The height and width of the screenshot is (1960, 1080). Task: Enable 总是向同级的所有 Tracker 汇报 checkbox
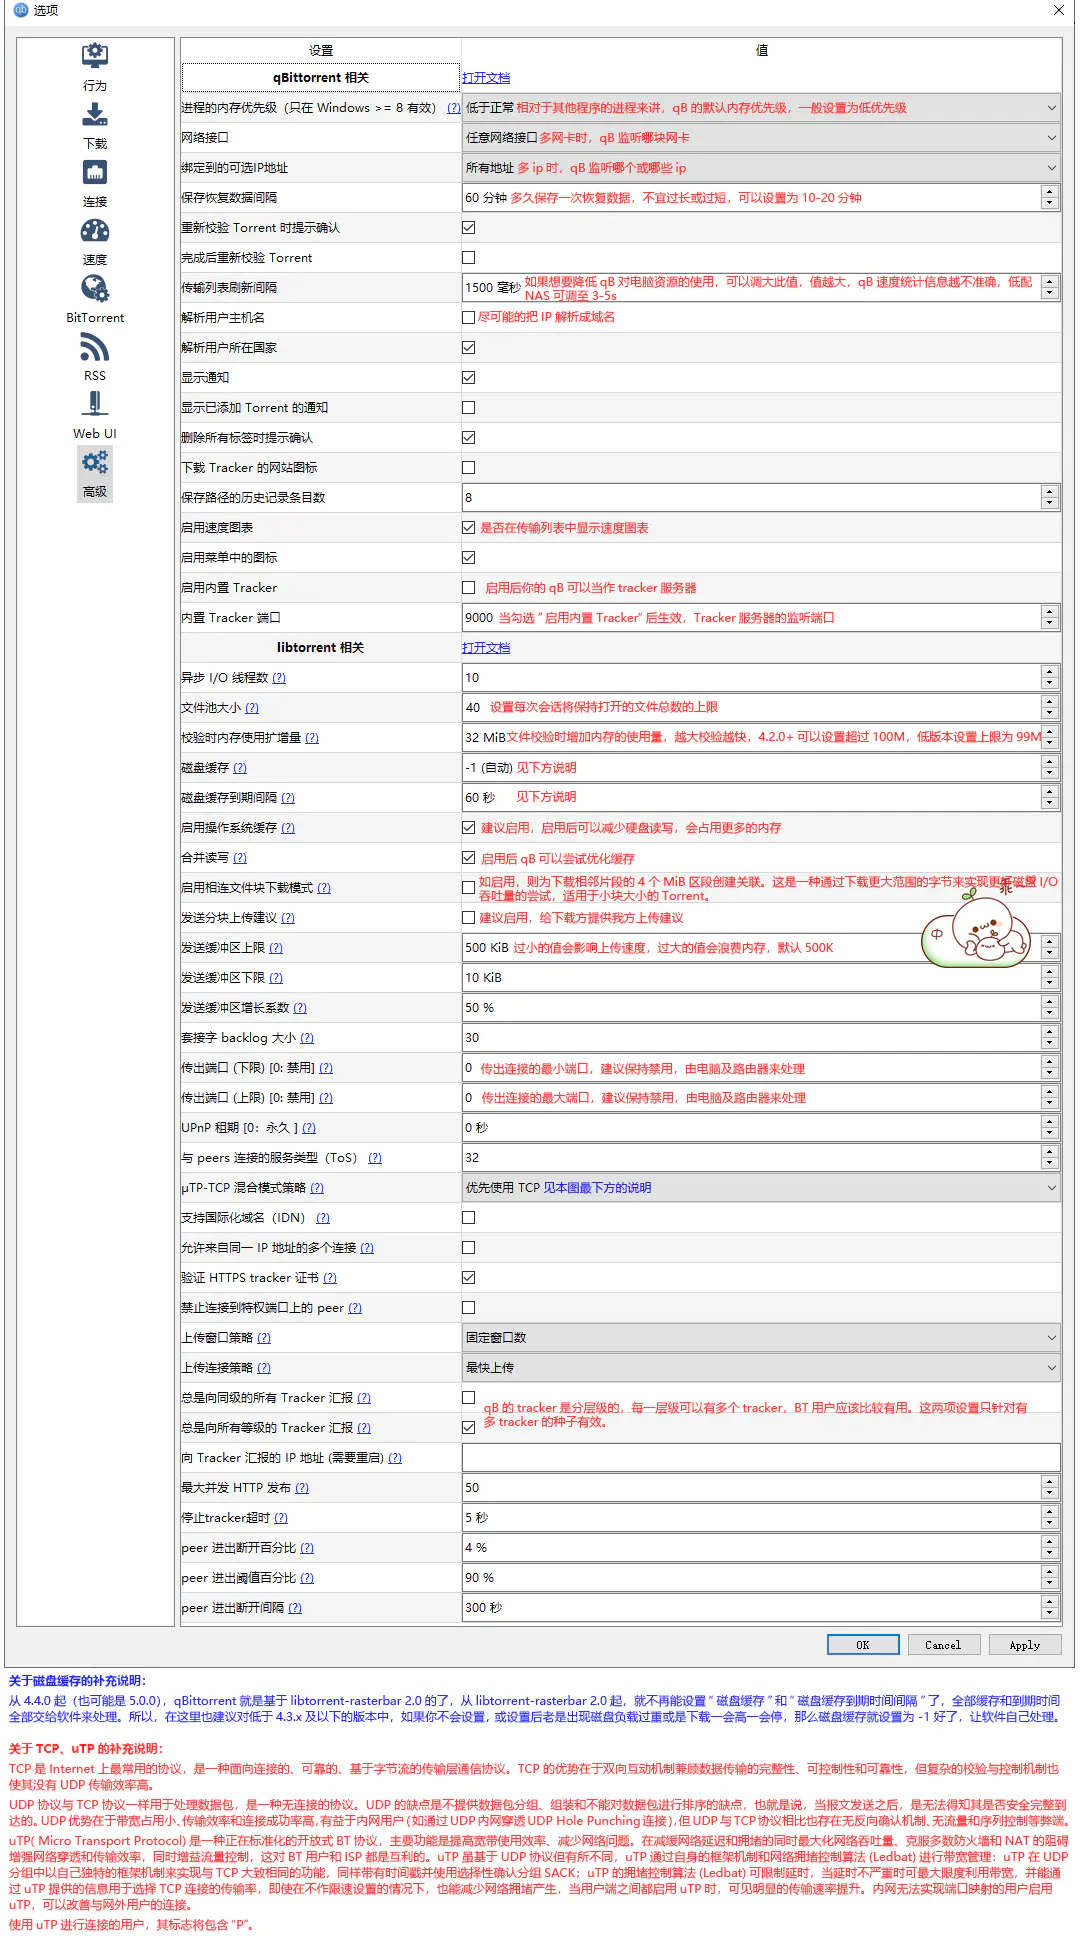468,1398
